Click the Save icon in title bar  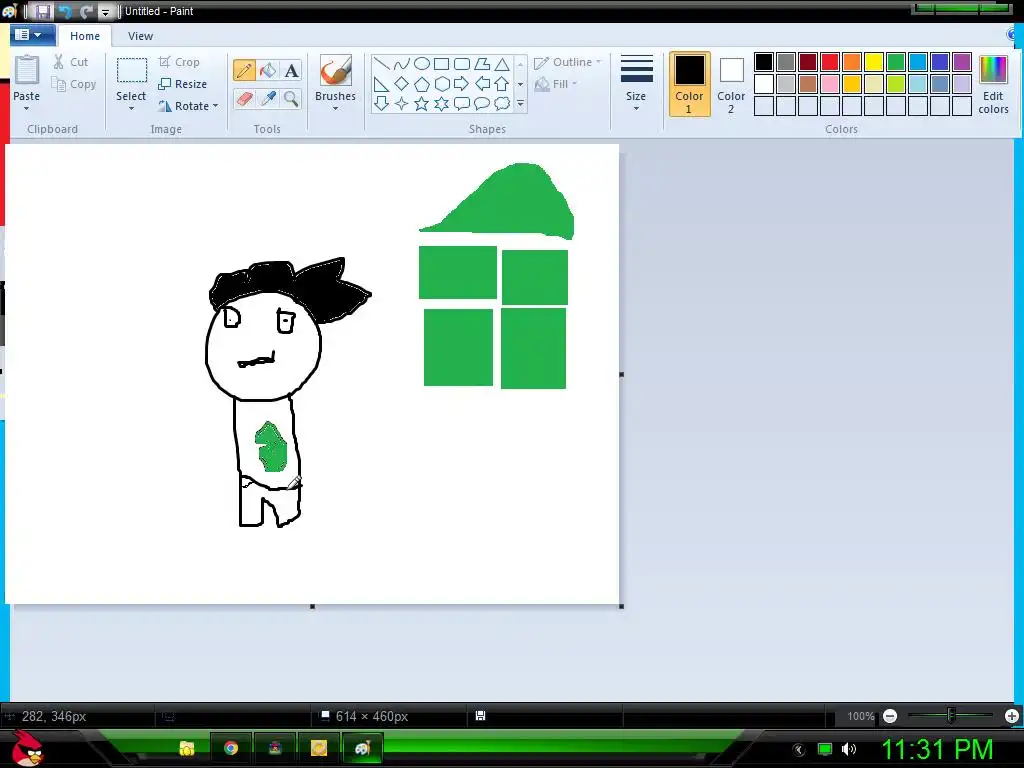click(42, 11)
